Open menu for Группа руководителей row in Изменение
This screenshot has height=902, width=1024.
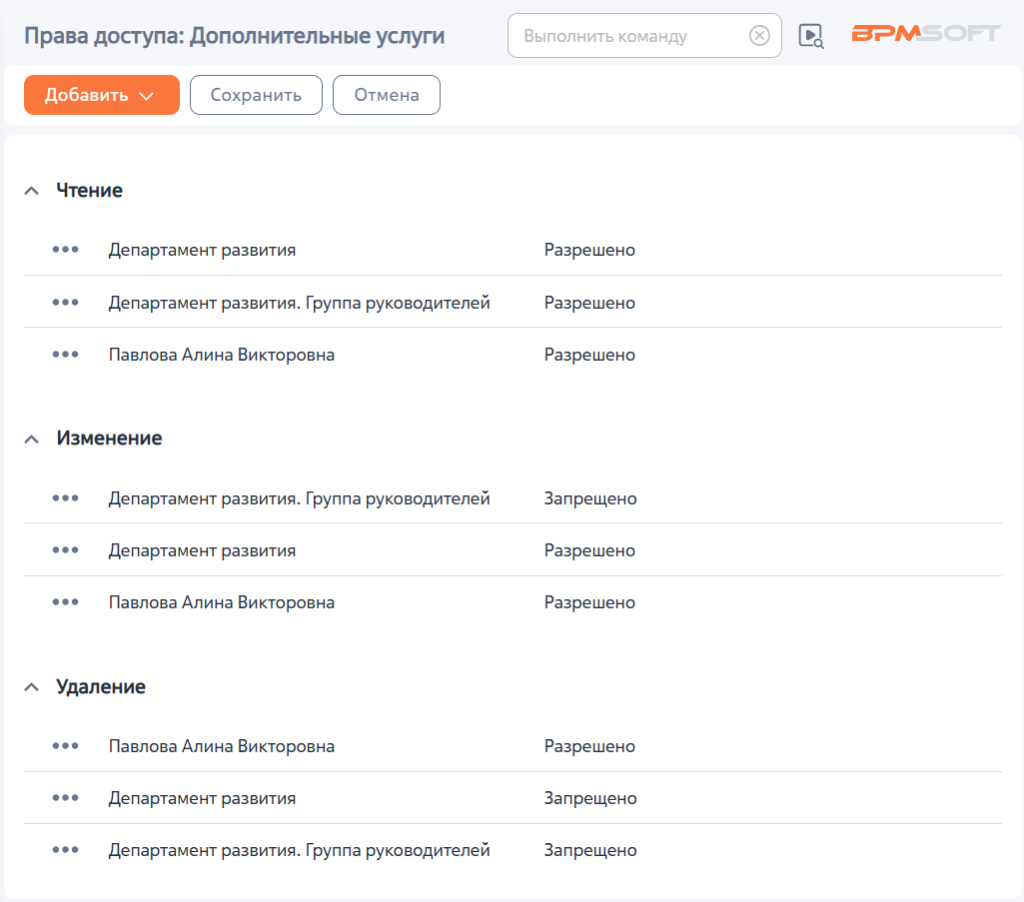65,498
